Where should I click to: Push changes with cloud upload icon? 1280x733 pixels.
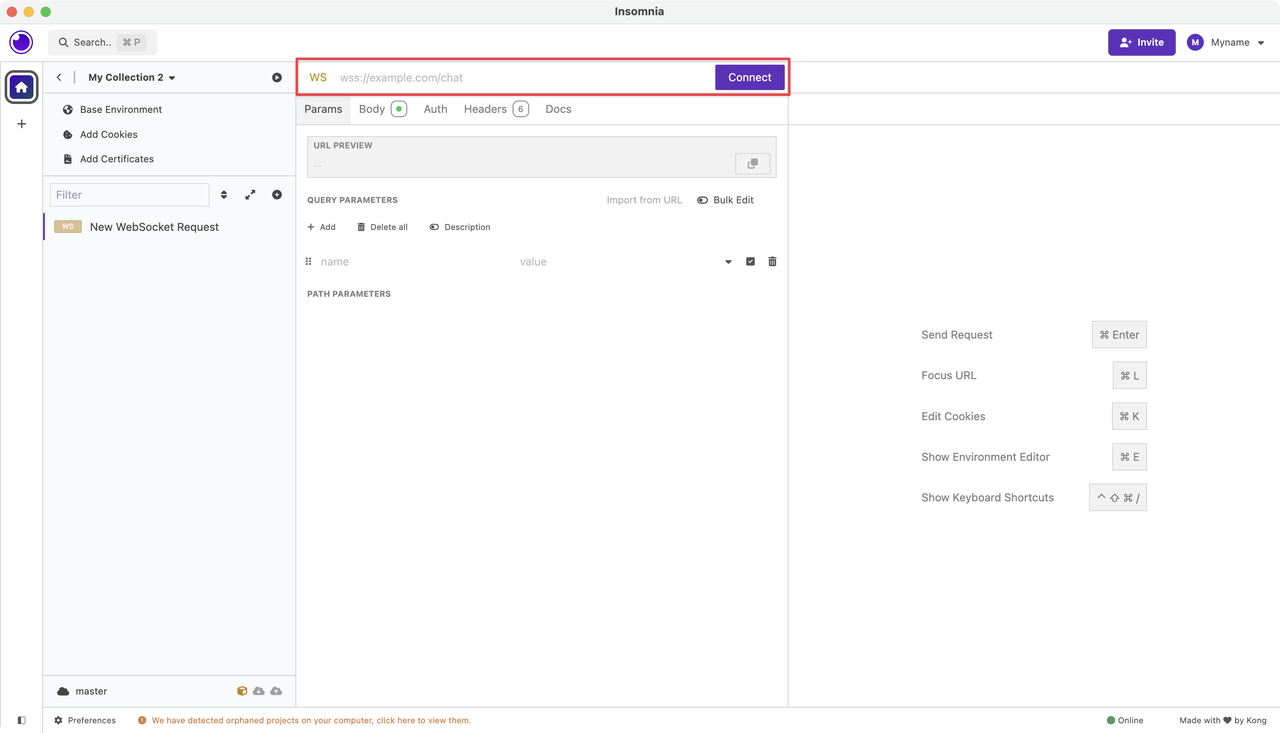[276, 691]
